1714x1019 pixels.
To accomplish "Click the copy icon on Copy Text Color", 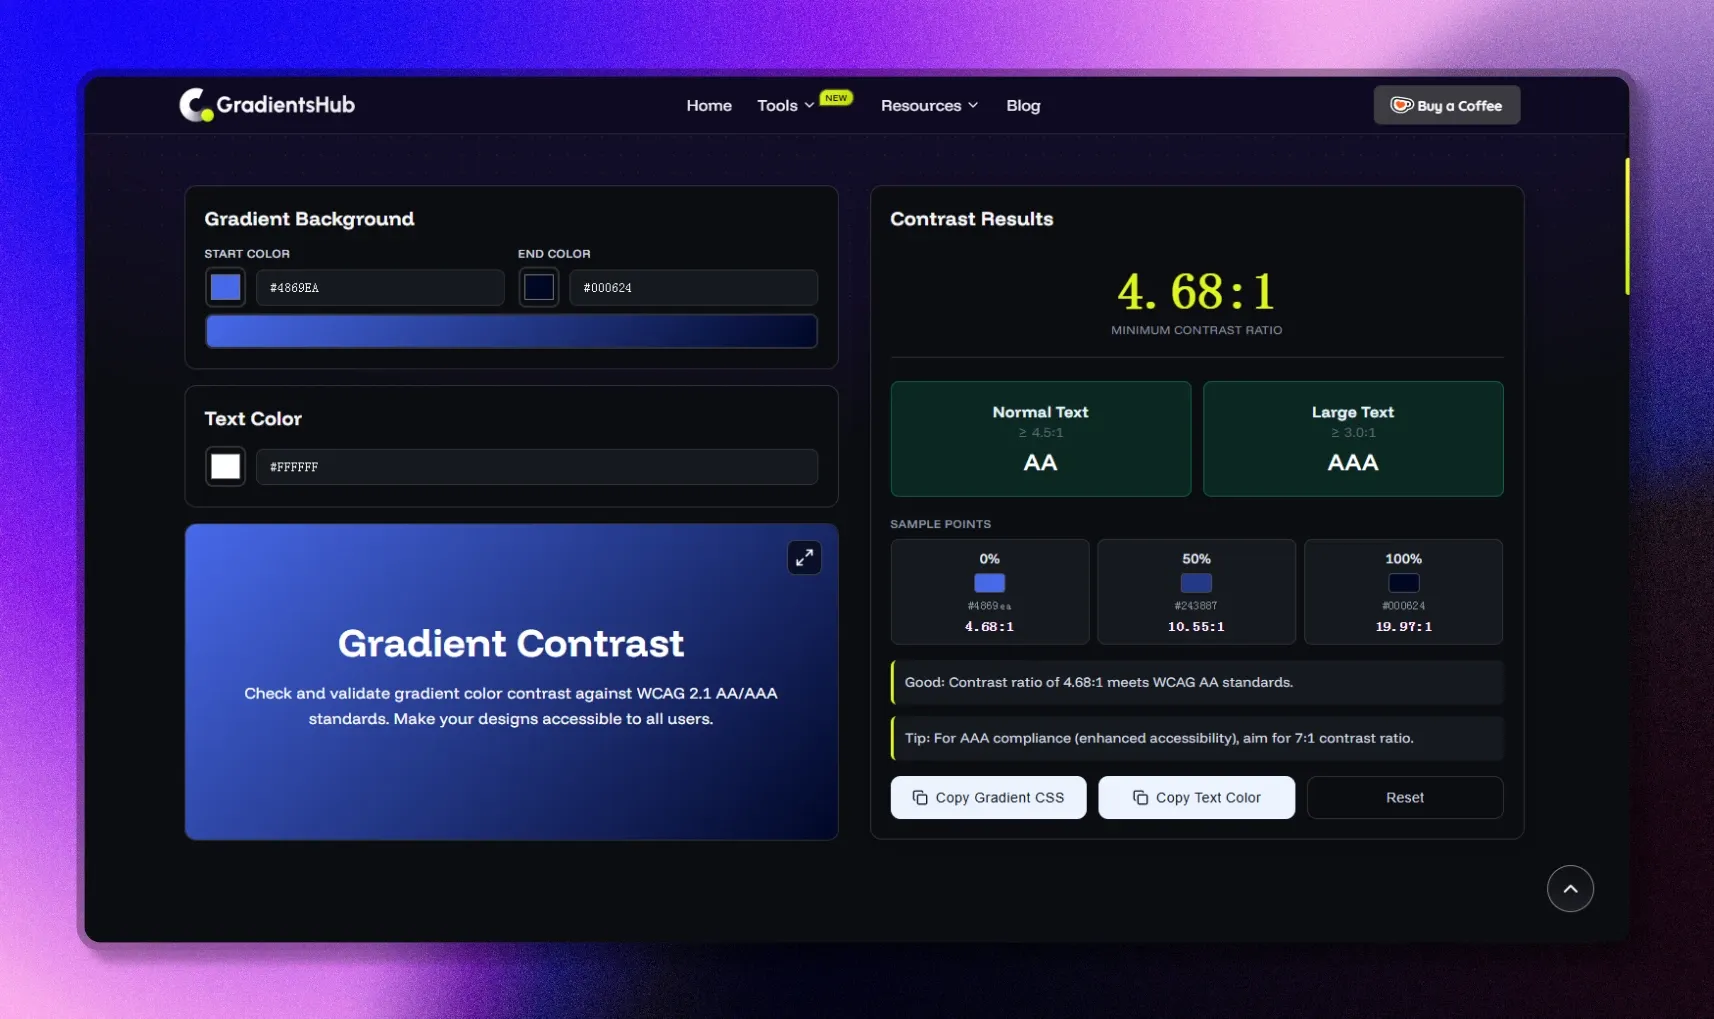I will (x=1140, y=798).
